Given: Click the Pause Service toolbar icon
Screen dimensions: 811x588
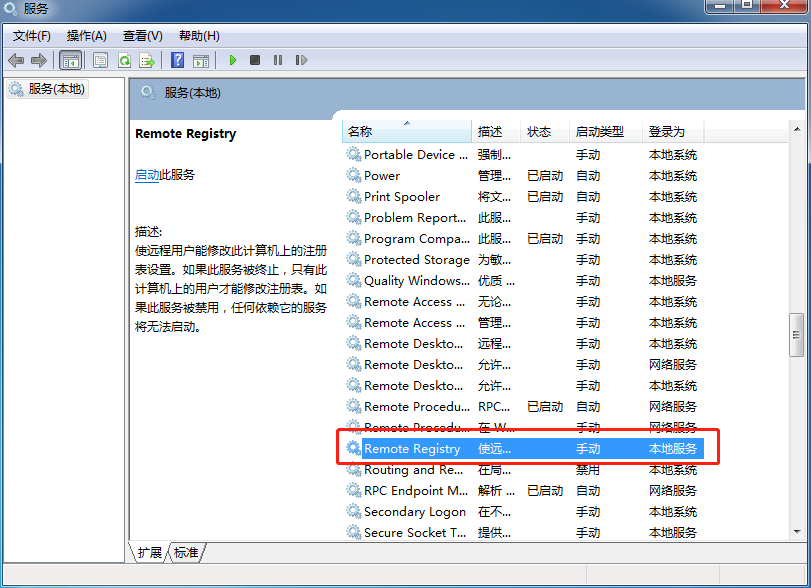Looking at the screenshot, I should [277, 61].
